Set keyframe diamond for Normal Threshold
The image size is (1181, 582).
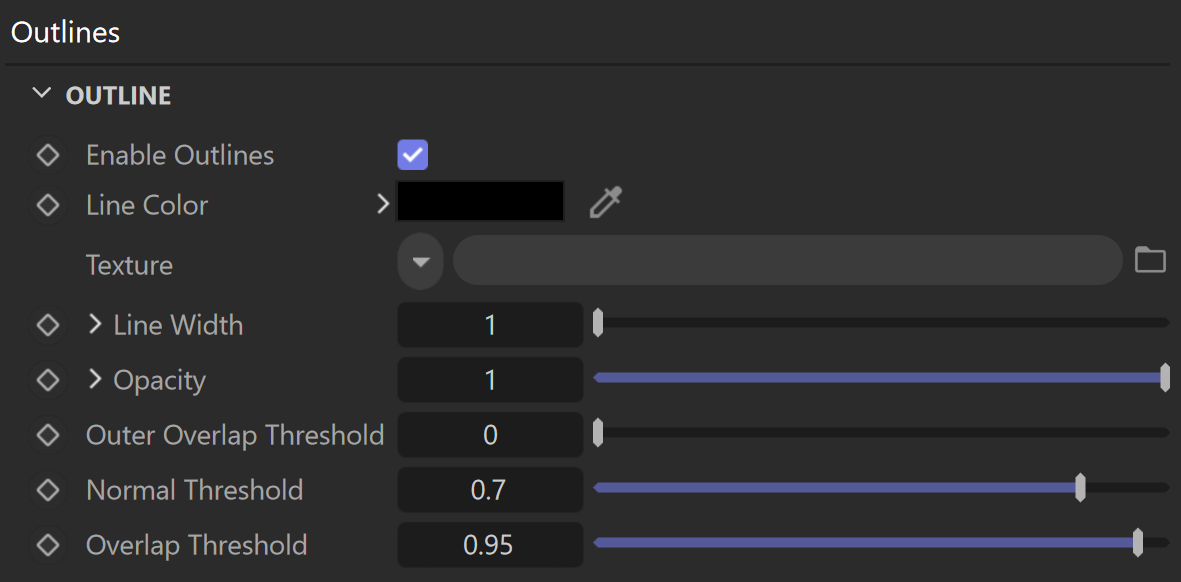coord(48,490)
